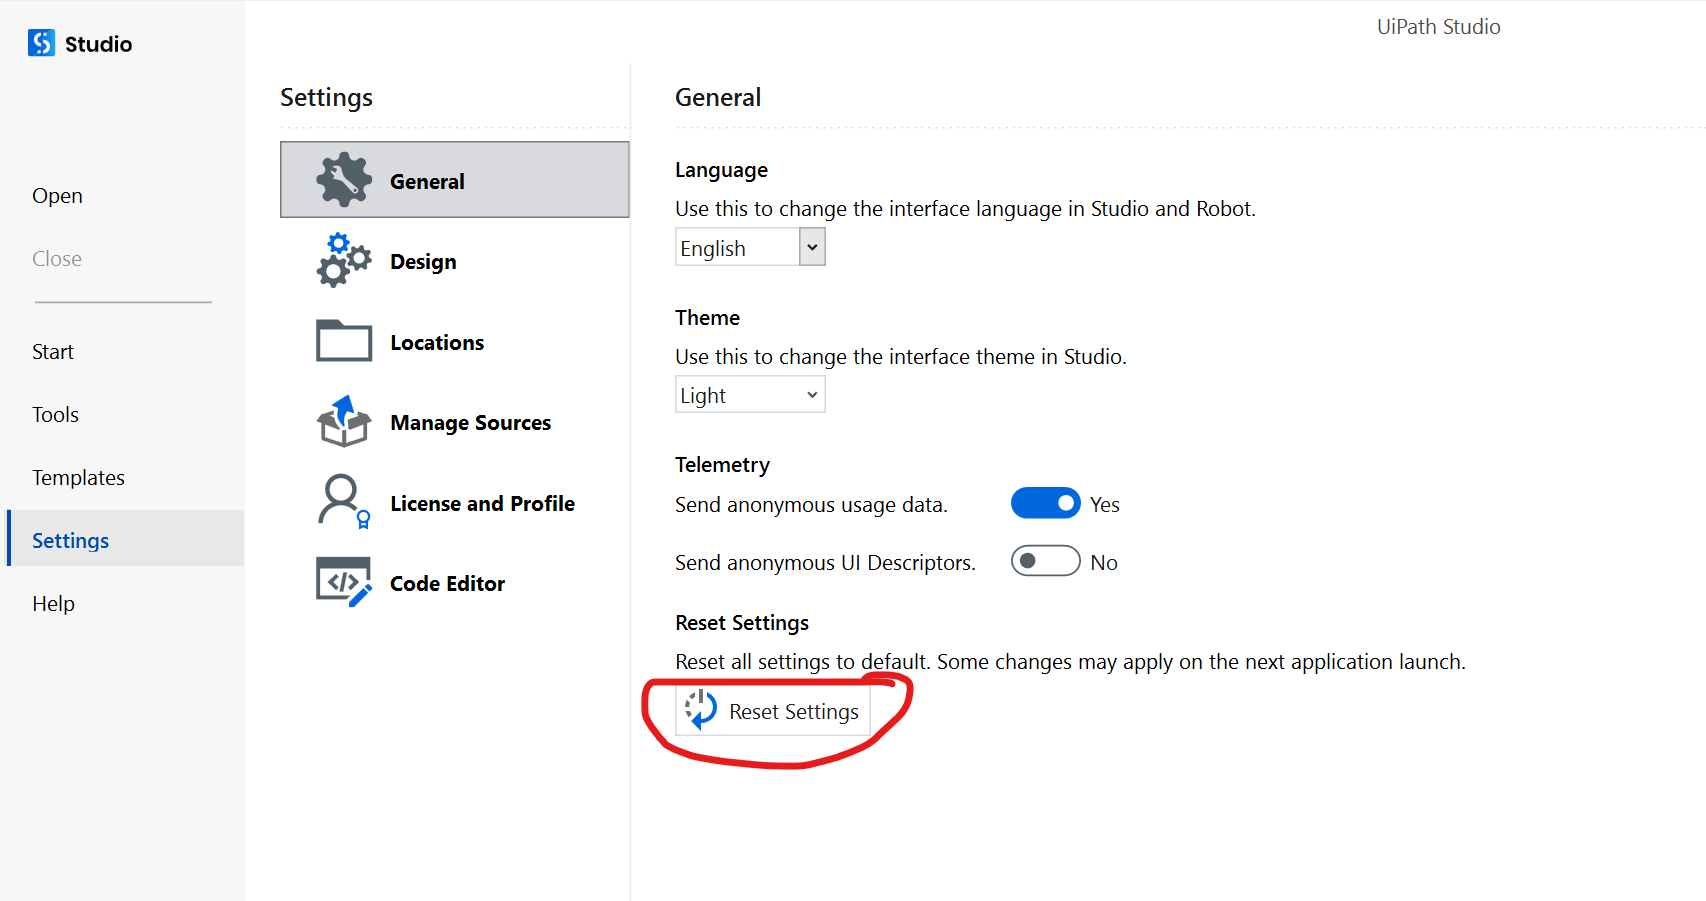Select the English language combo box
Screen dimensions: 1706x901
pyautogui.click(x=738, y=247)
